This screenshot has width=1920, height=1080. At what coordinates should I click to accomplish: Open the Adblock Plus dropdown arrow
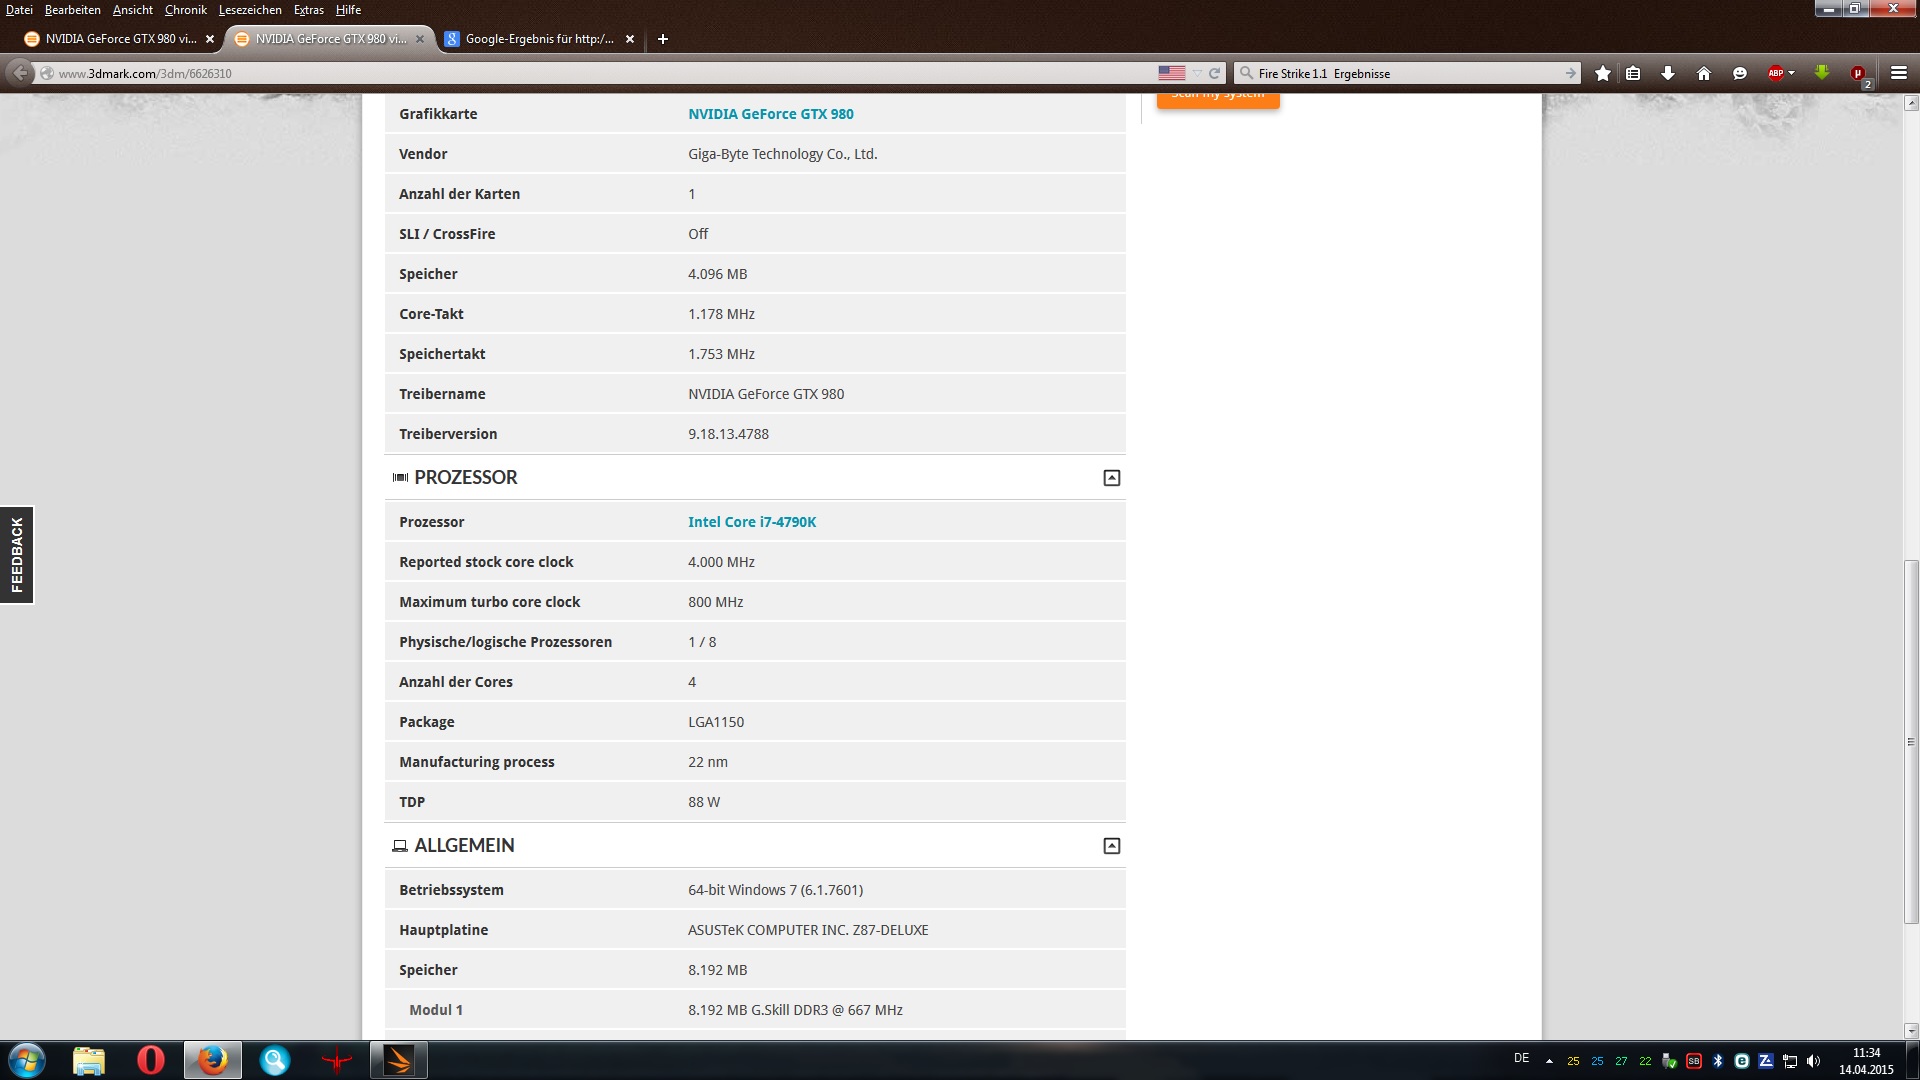click(1791, 73)
